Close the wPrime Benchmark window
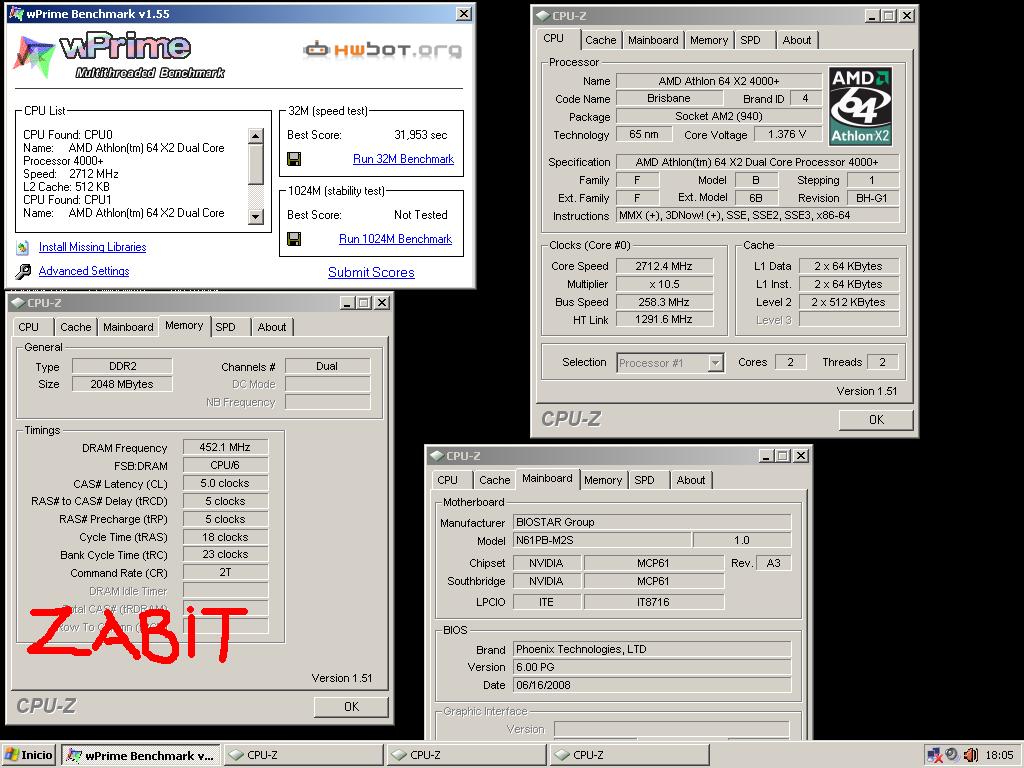Viewport: 1024px width, 768px height. tap(463, 14)
